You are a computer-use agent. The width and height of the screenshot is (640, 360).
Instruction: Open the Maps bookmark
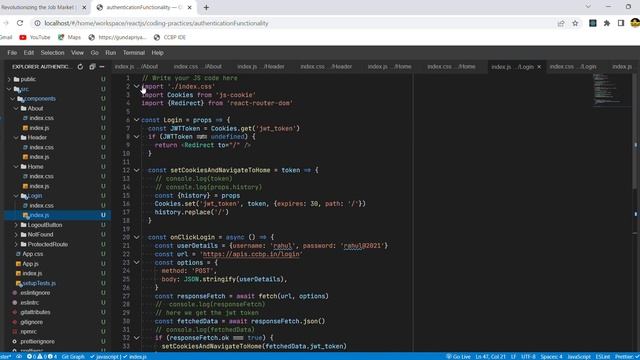69,37
